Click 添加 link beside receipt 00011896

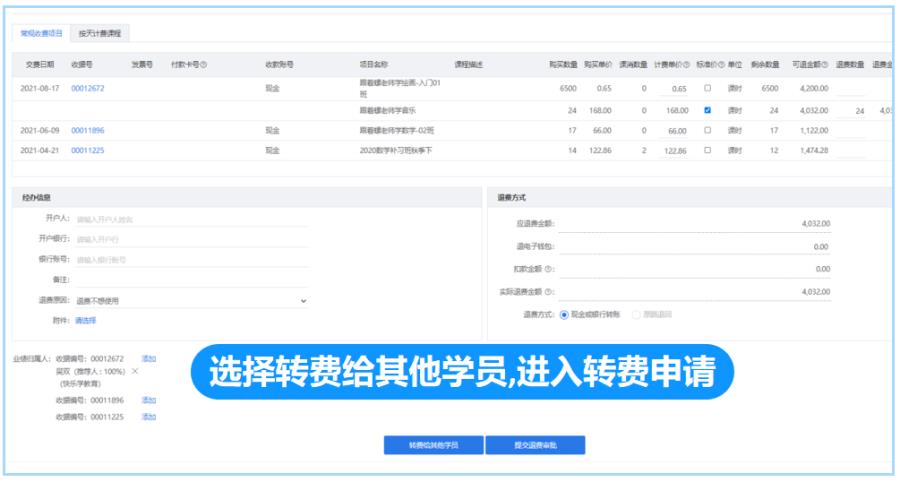pyautogui.click(x=149, y=400)
